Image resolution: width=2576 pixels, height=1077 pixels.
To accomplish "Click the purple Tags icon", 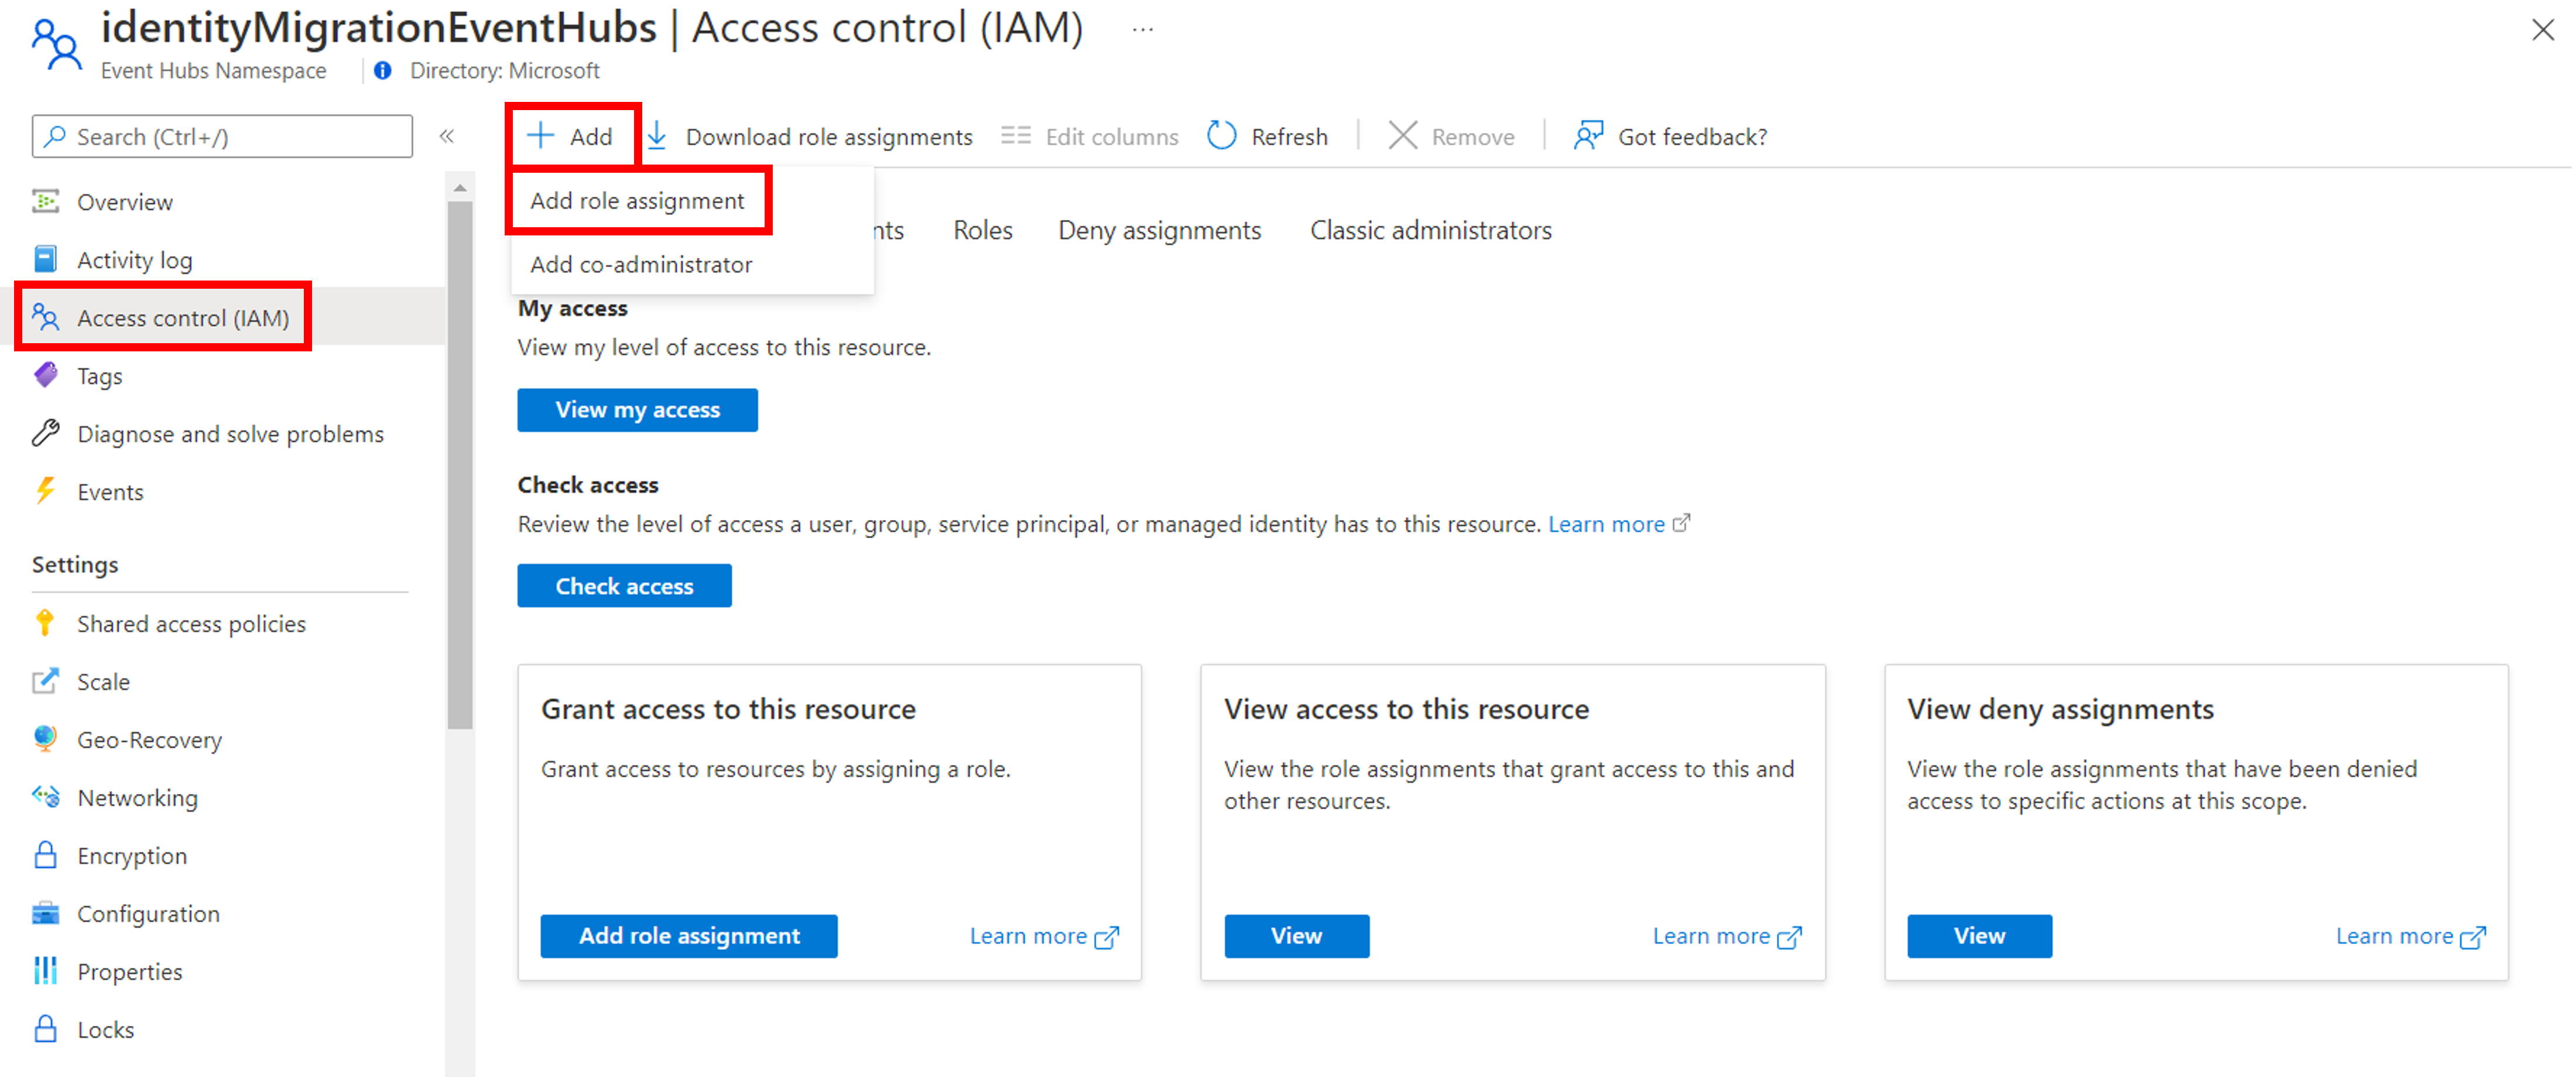I will tap(46, 375).
